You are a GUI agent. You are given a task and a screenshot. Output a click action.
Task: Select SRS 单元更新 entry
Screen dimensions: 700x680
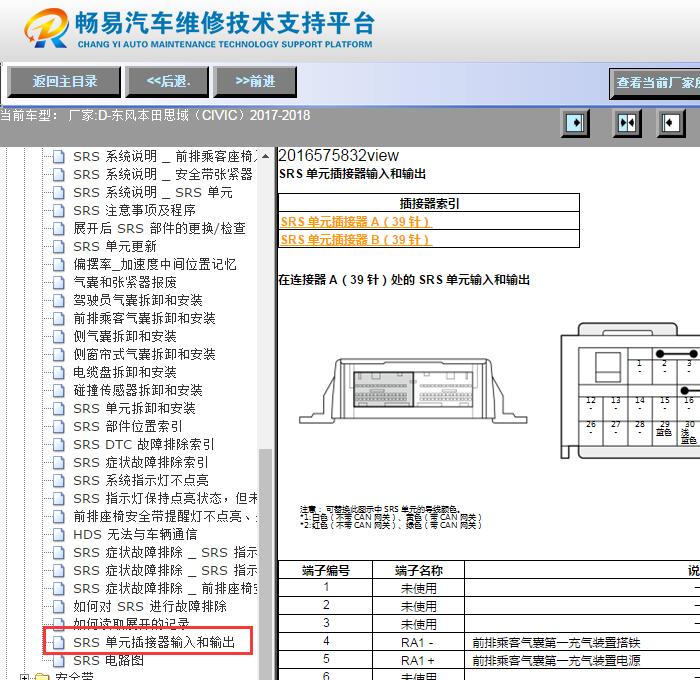(x=115, y=246)
